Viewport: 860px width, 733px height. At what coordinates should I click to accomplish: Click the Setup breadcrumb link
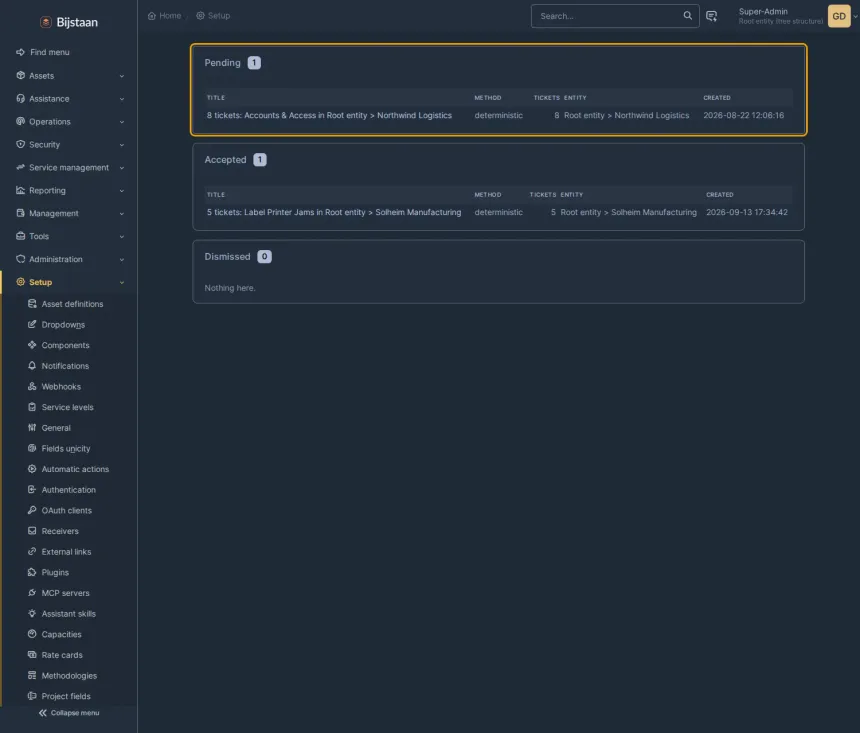coord(213,16)
